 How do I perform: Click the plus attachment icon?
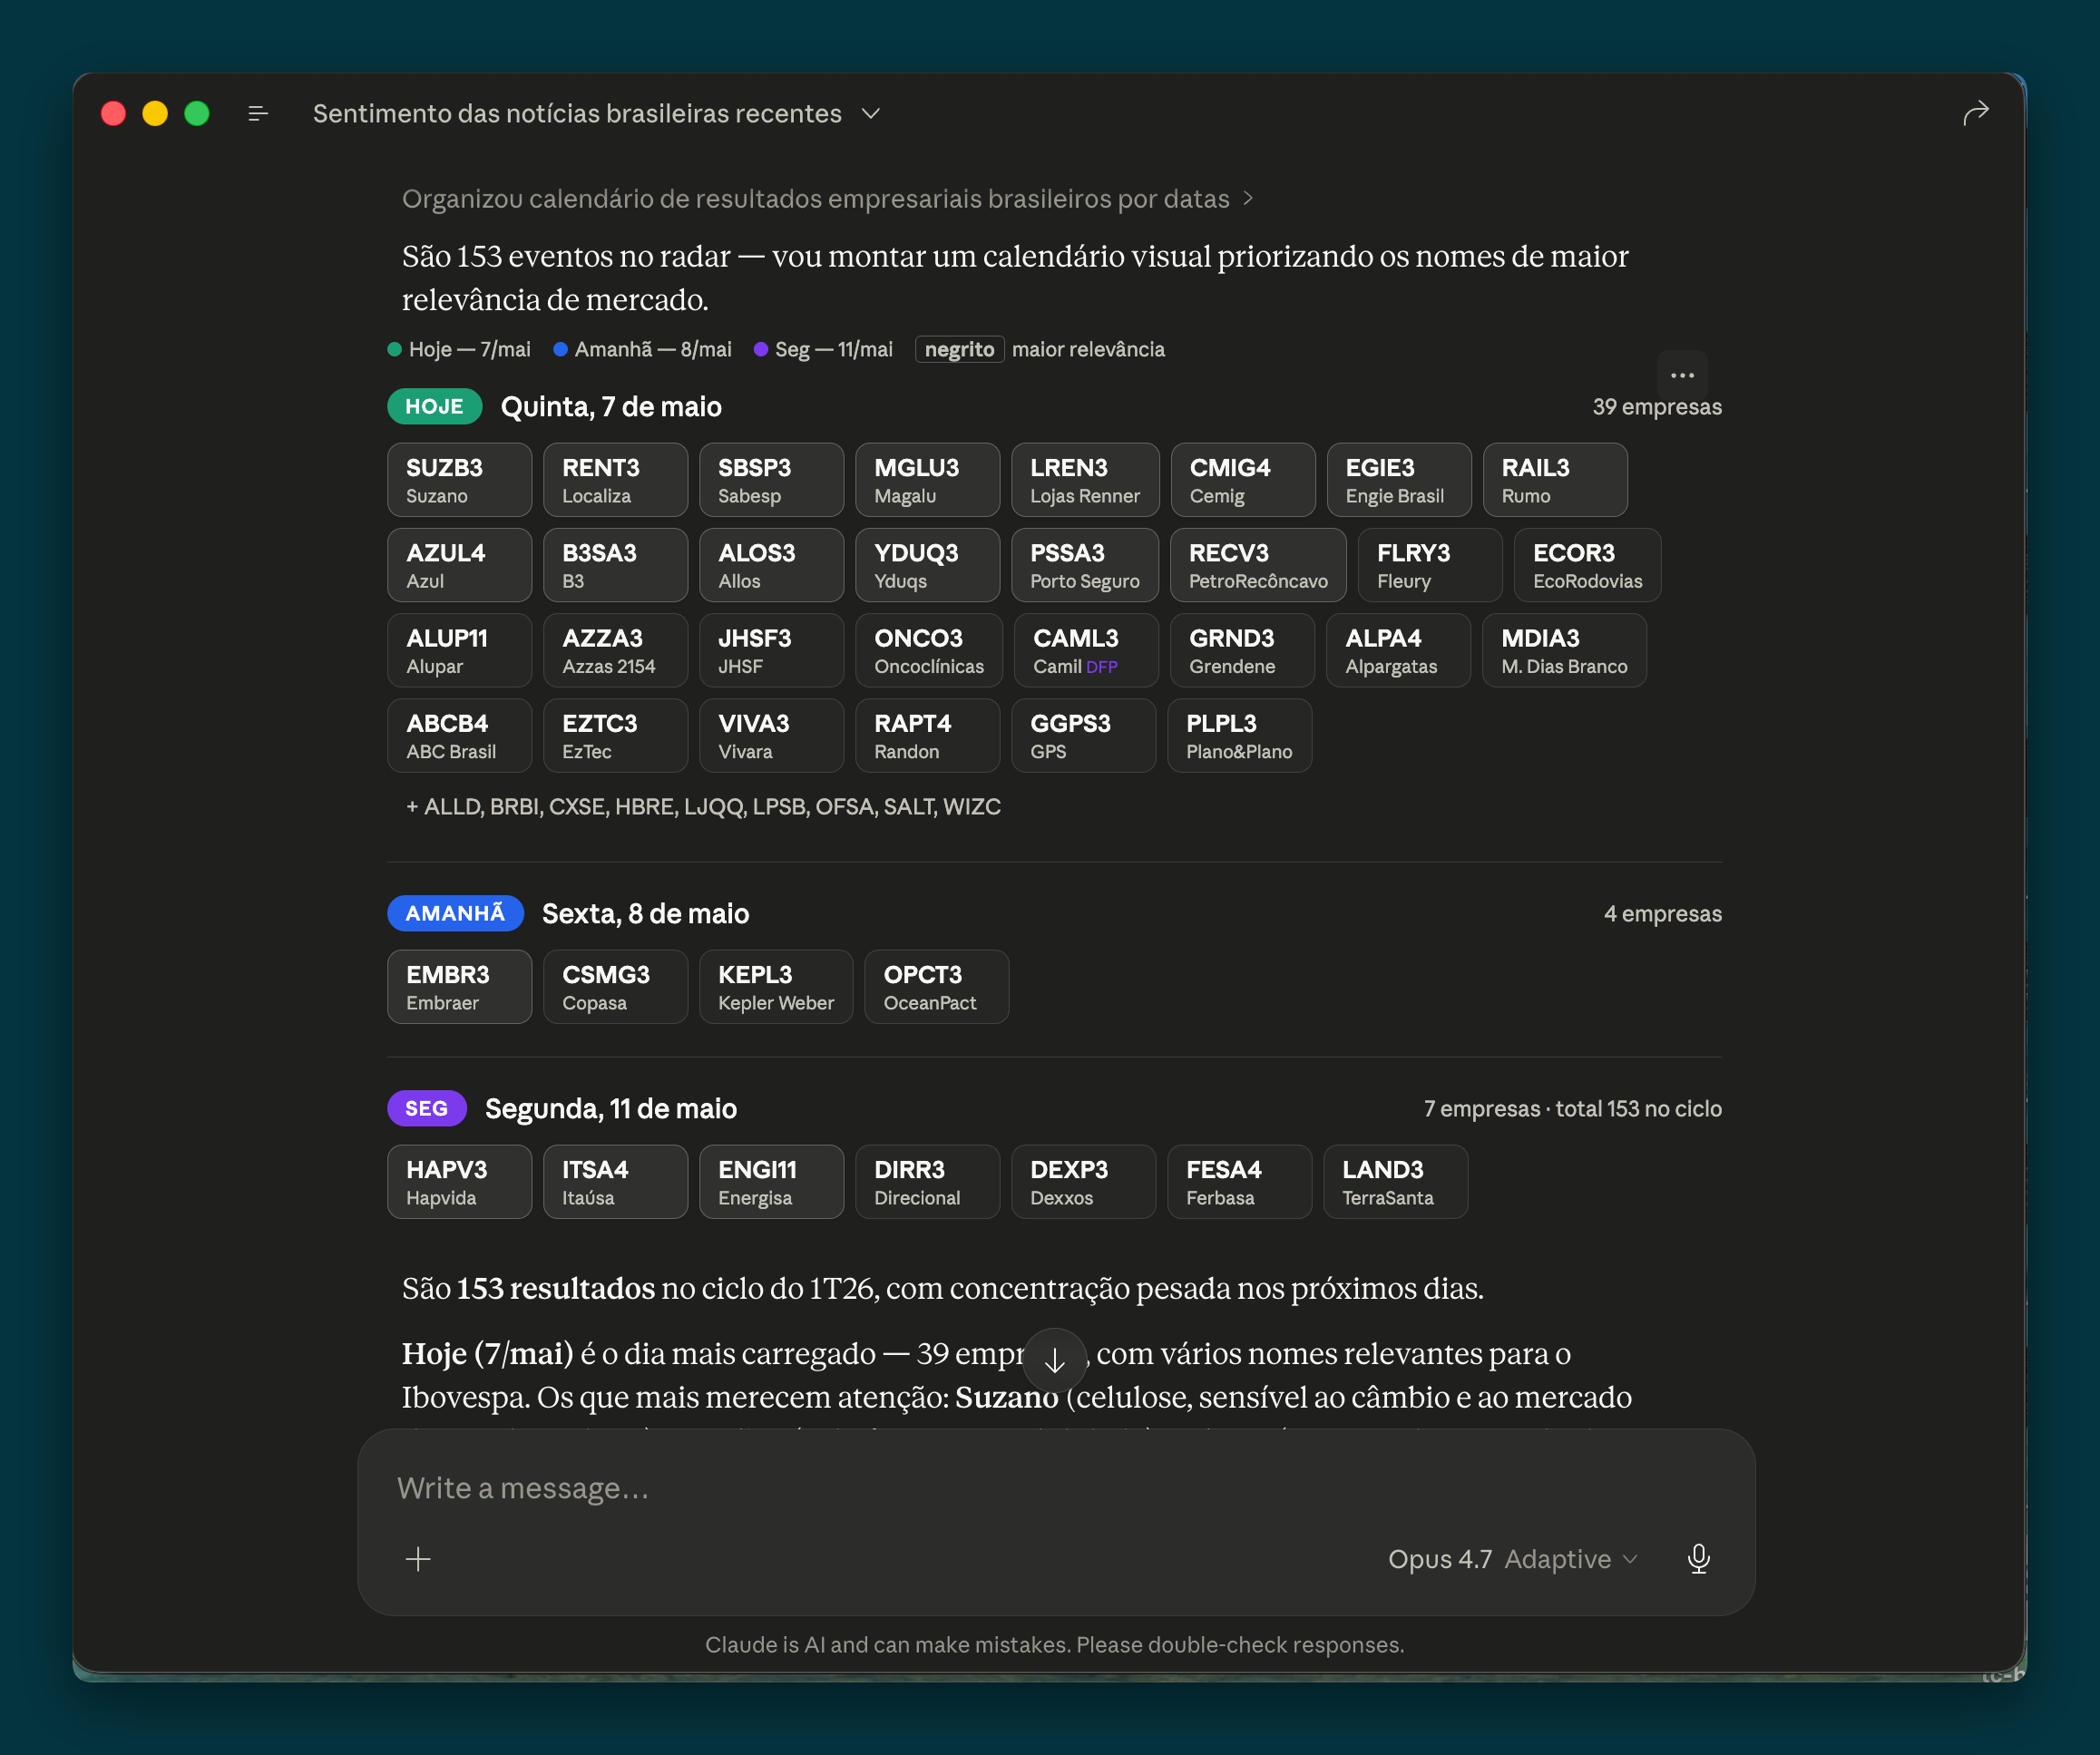pyautogui.click(x=418, y=1558)
